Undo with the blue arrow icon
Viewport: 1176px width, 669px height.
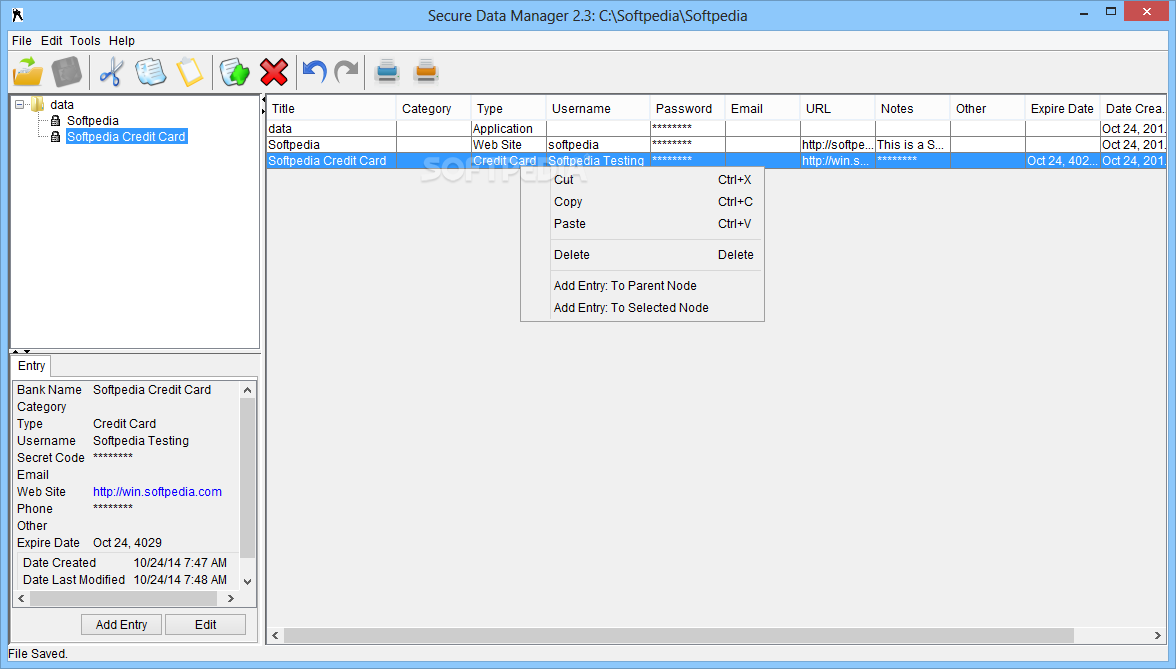[314, 72]
